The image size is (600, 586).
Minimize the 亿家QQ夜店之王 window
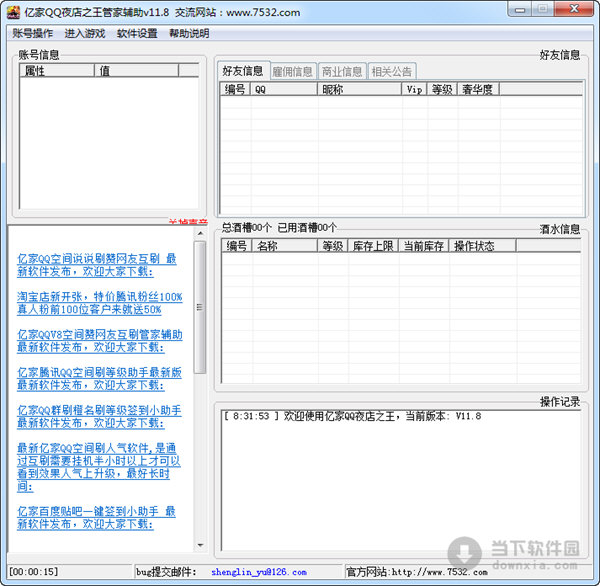(x=520, y=9)
